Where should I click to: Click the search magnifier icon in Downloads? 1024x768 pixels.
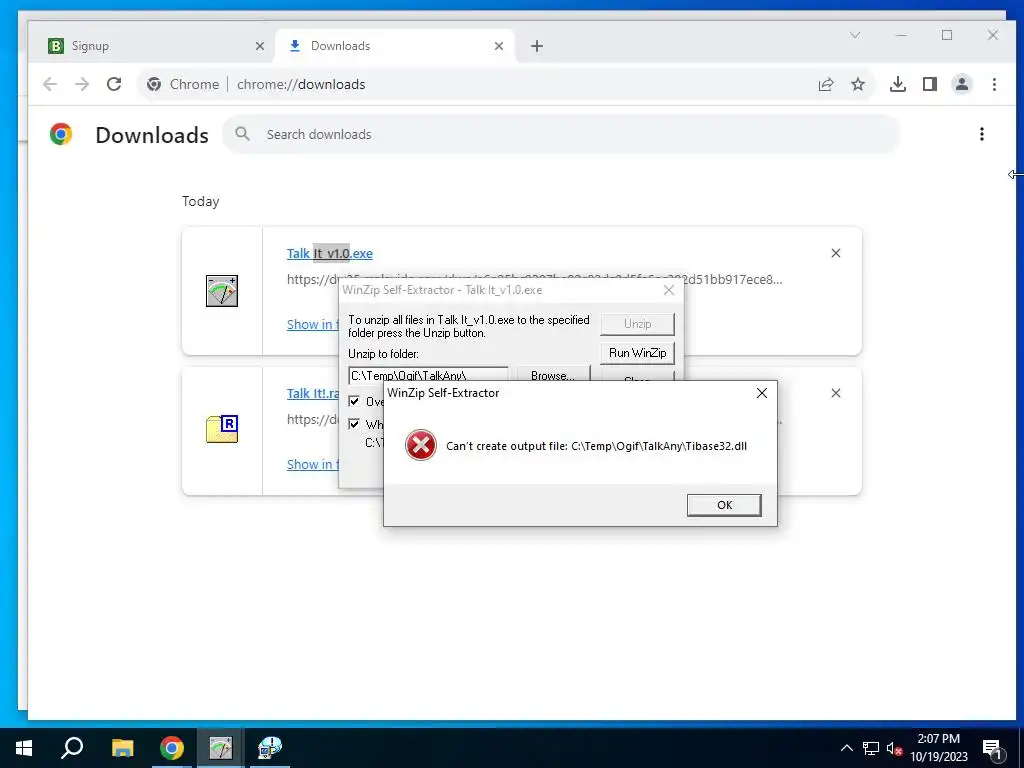[242, 134]
